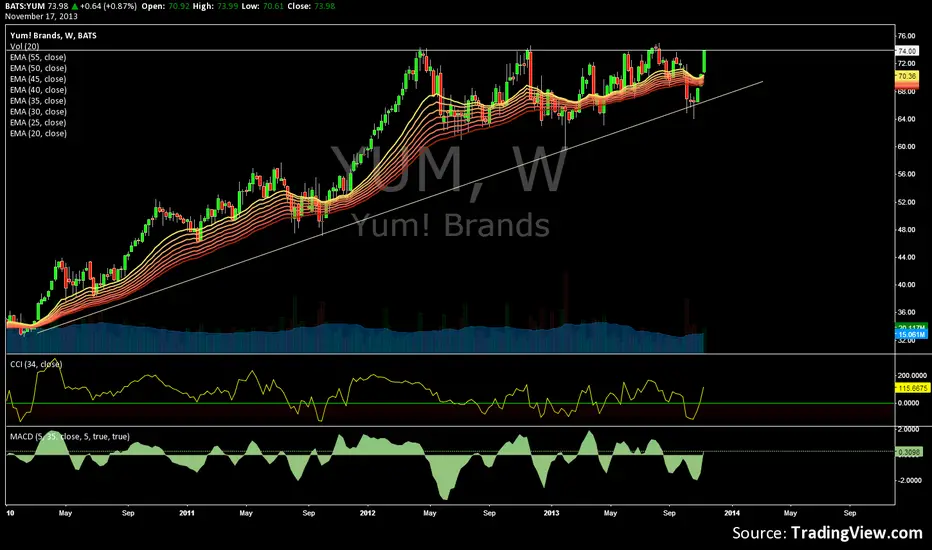932x550 pixels.
Task: Click the November 17, 2013 date text
Action: (x=41, y=16)
